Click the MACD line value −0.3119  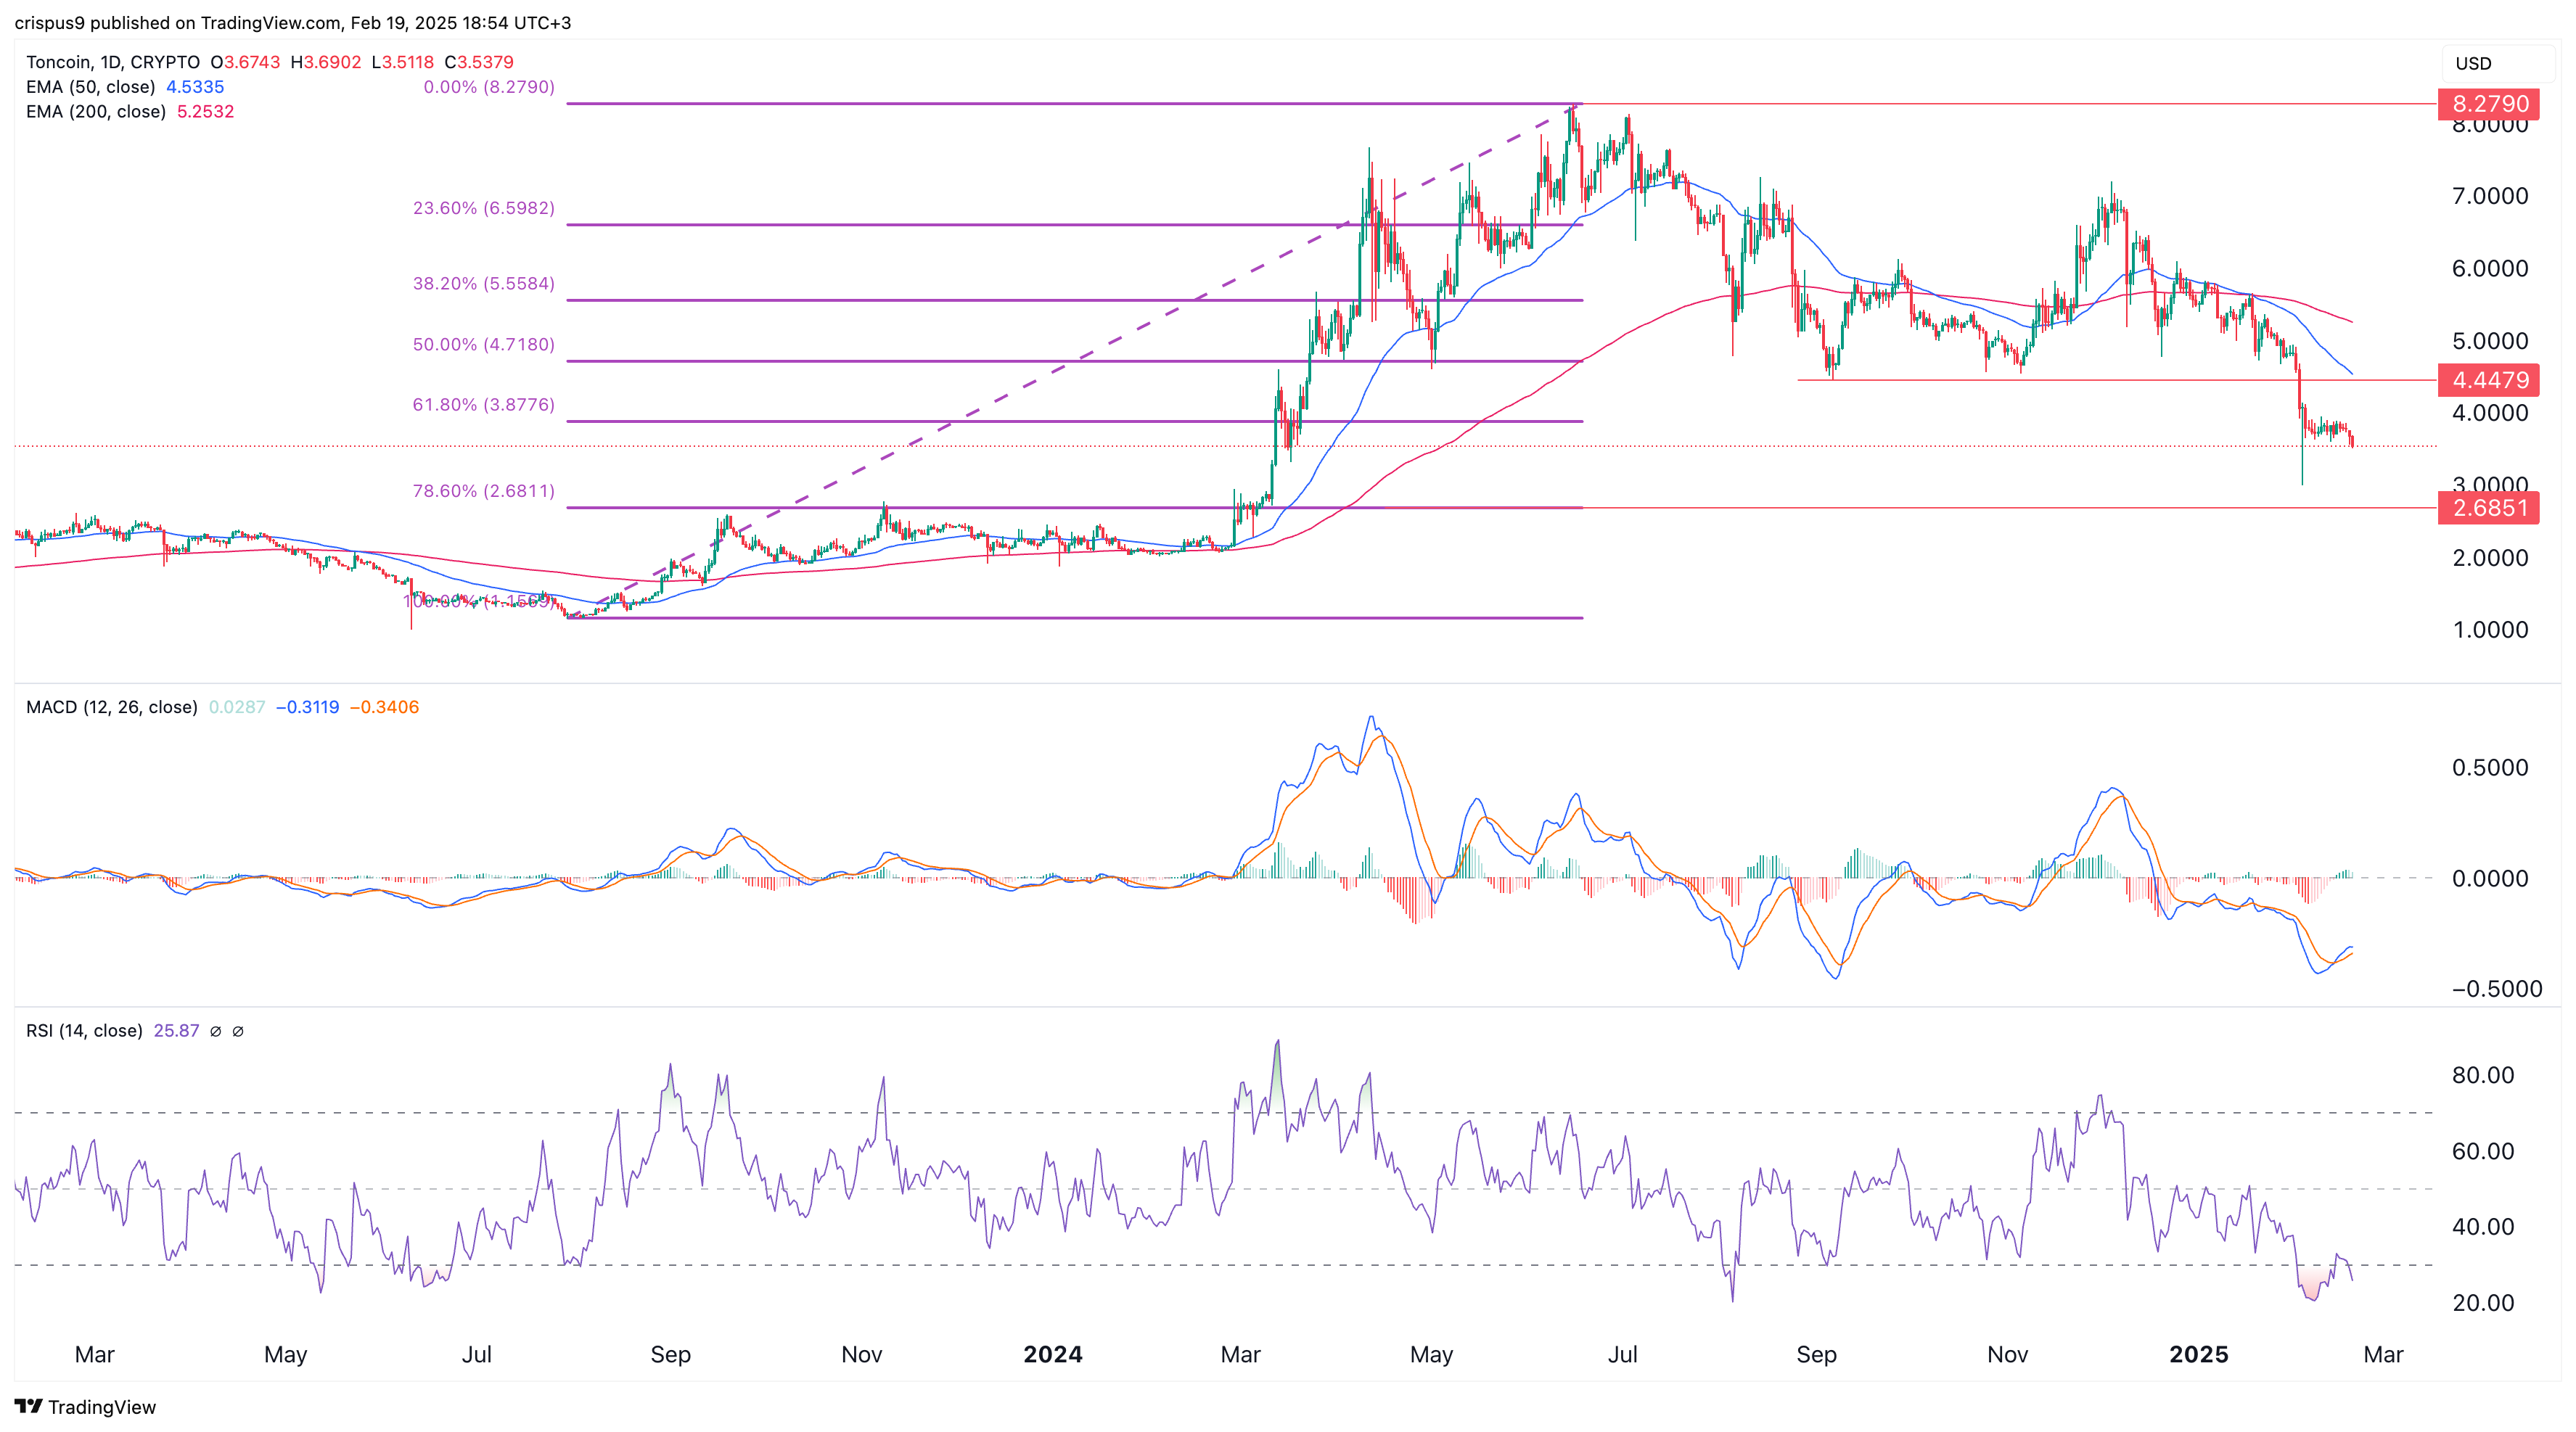[307, 707]
